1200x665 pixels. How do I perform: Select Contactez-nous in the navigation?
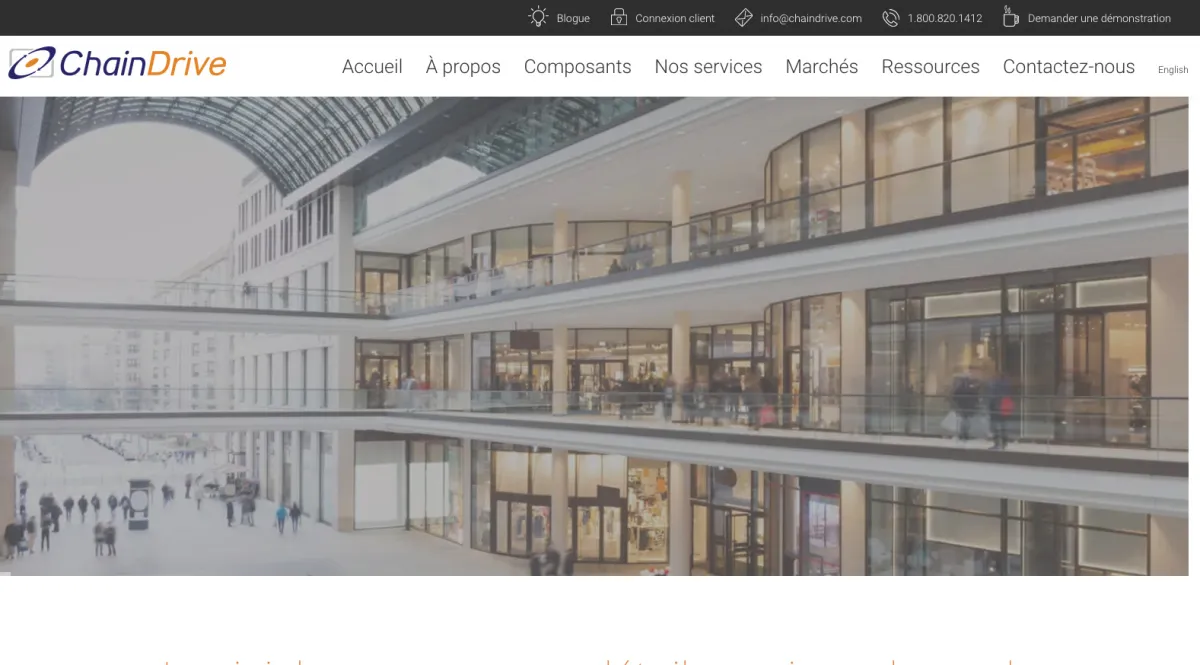click(x=1069, y=66)
